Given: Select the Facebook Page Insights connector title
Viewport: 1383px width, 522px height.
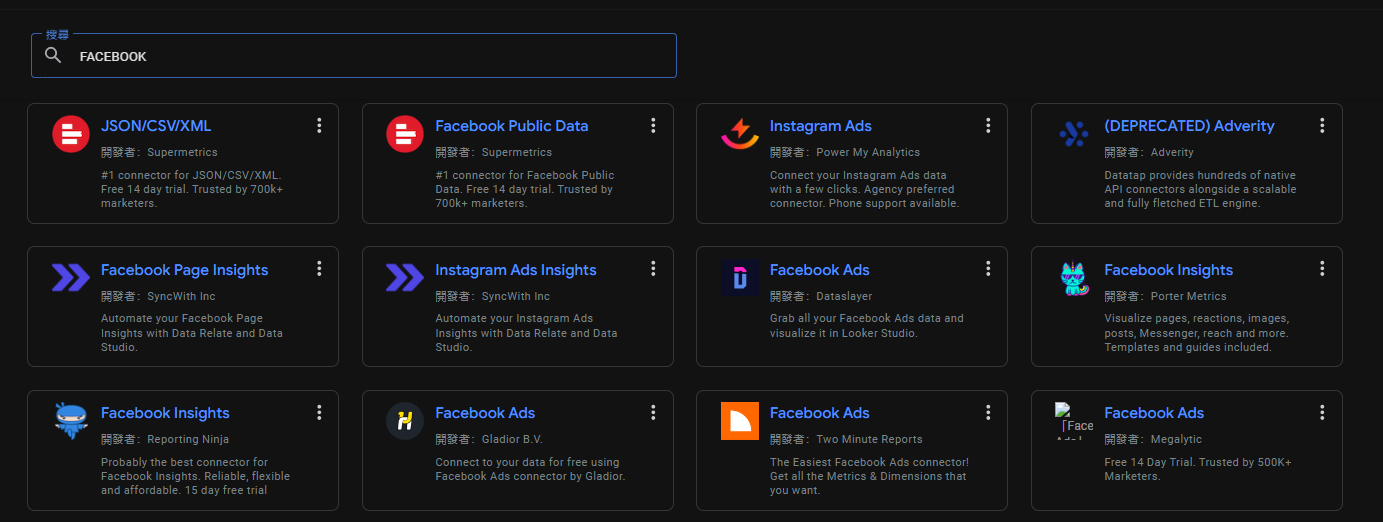Looking at the screenshot, I should [185, 270].
